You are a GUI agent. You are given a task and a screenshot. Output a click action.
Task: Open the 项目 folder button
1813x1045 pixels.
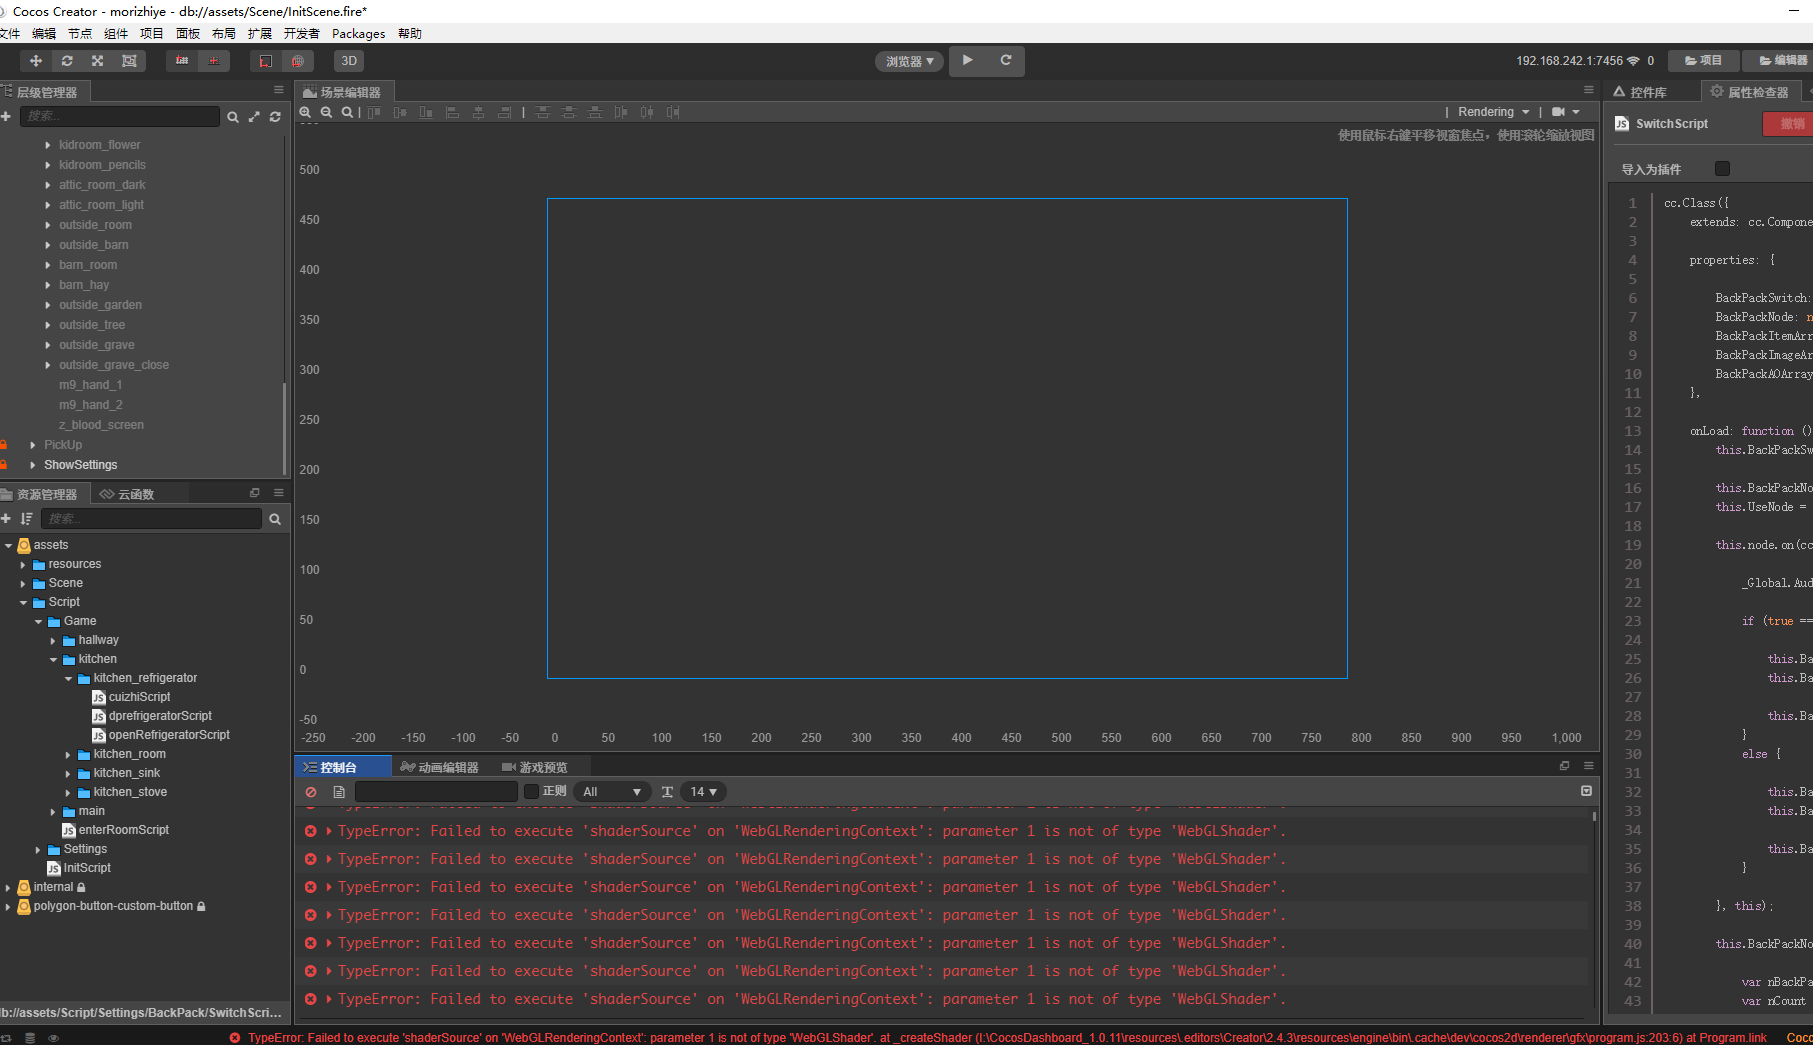coord(1704,61)
